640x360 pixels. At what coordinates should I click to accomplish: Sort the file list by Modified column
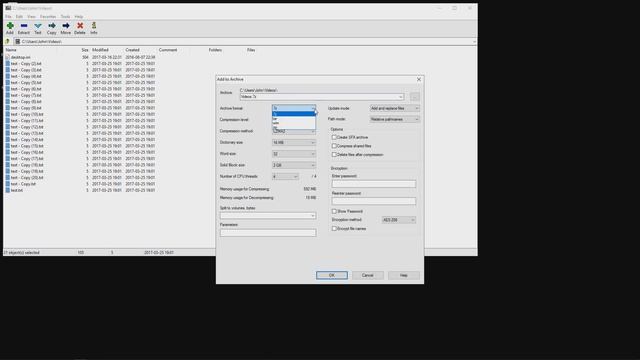pos(100,50)
